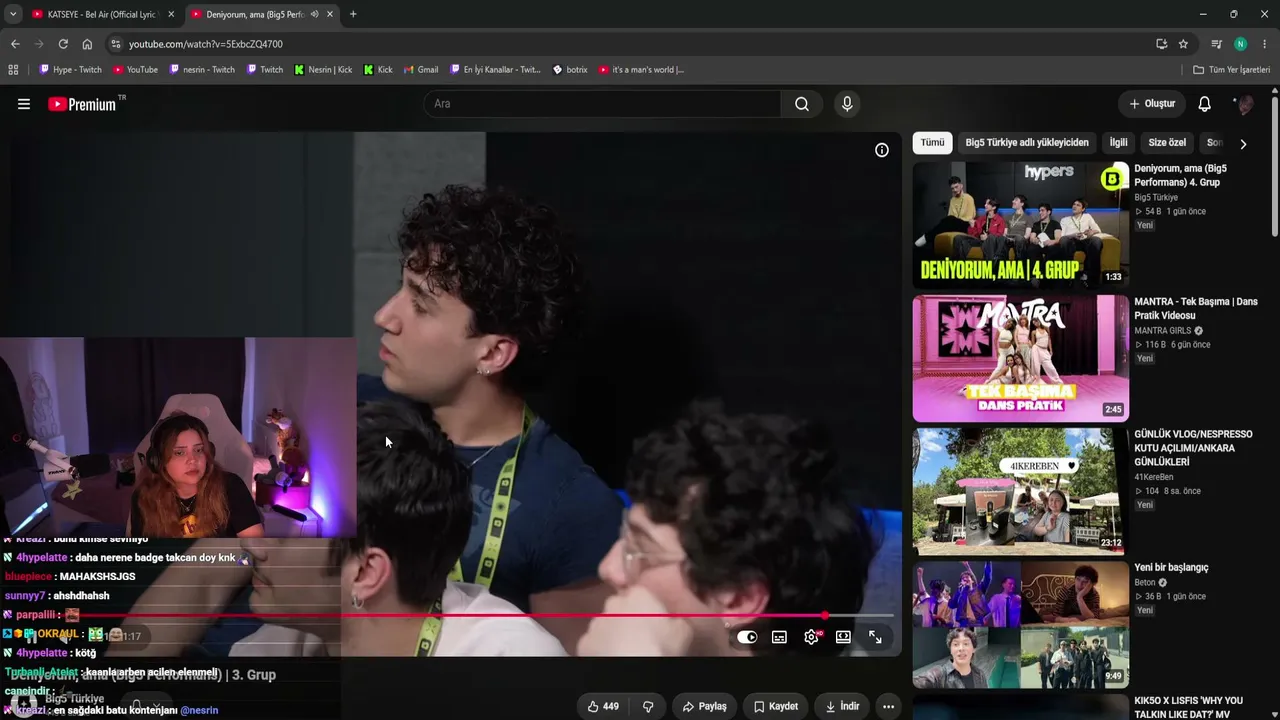Go back in browser history

tap(15, 44)
